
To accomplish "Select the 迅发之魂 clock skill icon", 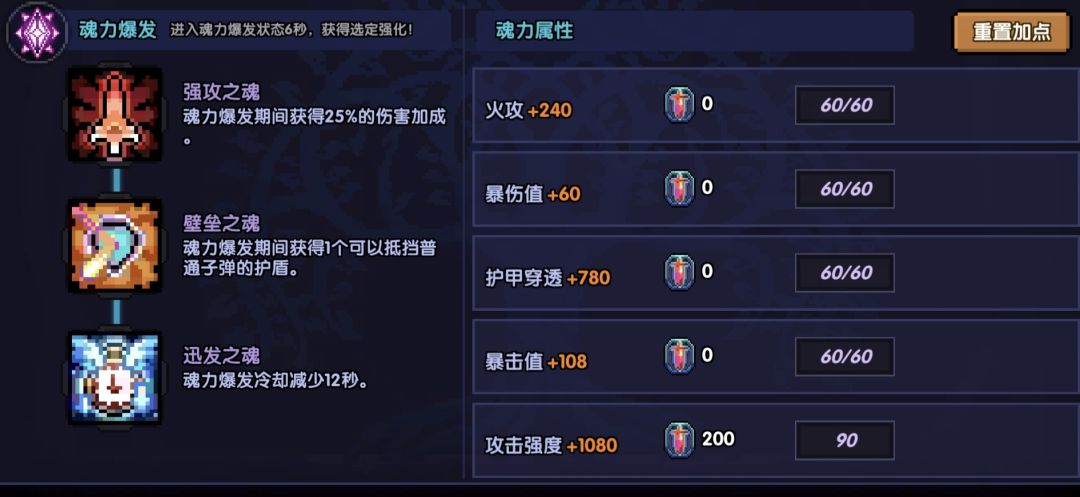I will click(x=115, y=377).
